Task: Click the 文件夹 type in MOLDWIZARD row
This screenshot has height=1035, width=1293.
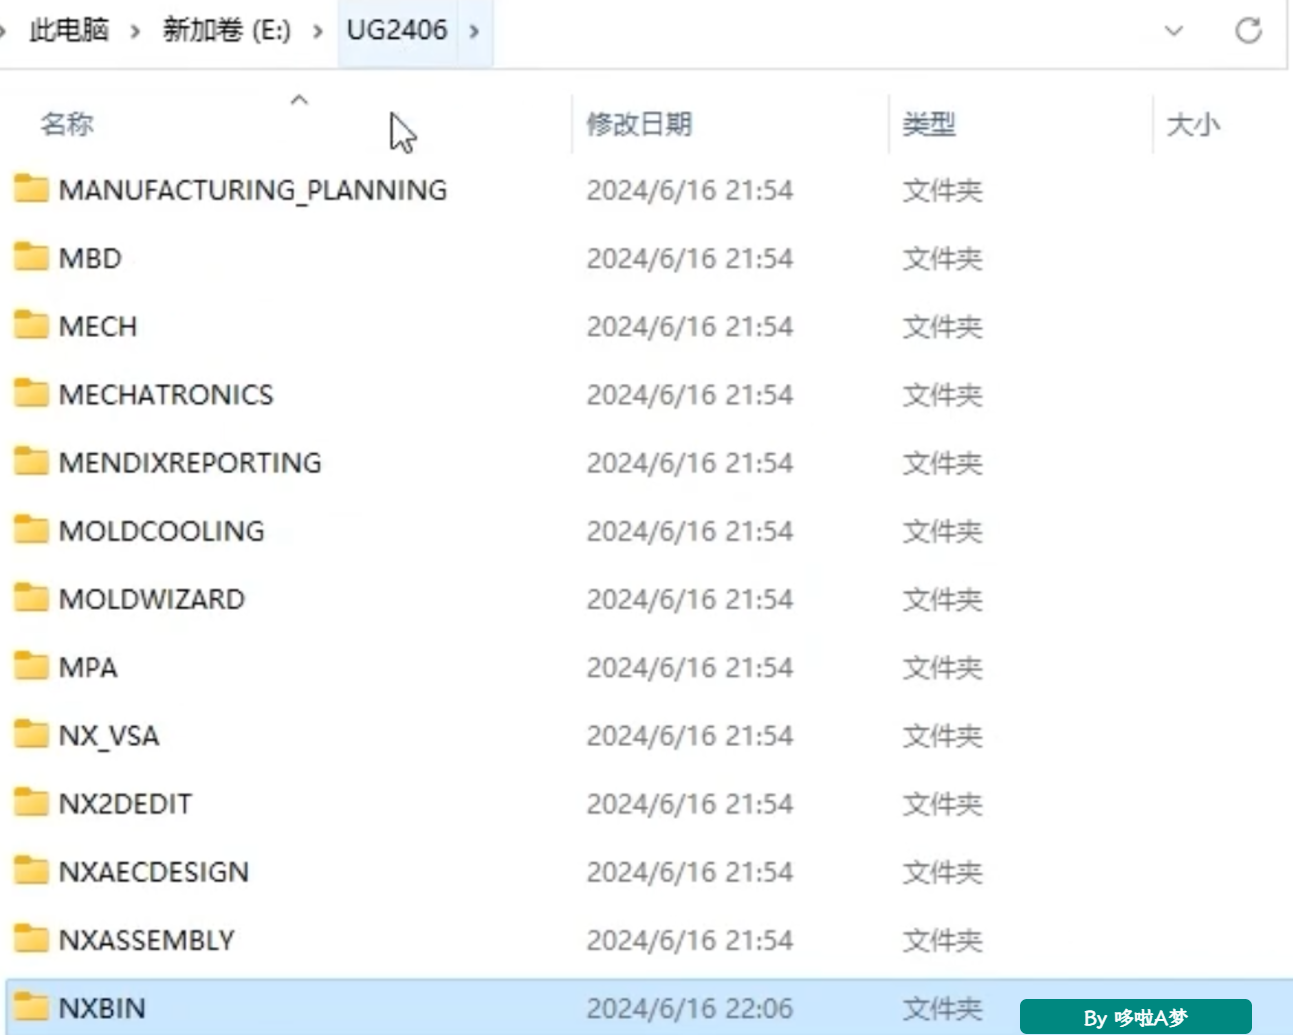Action: click(x=942, y=599)
